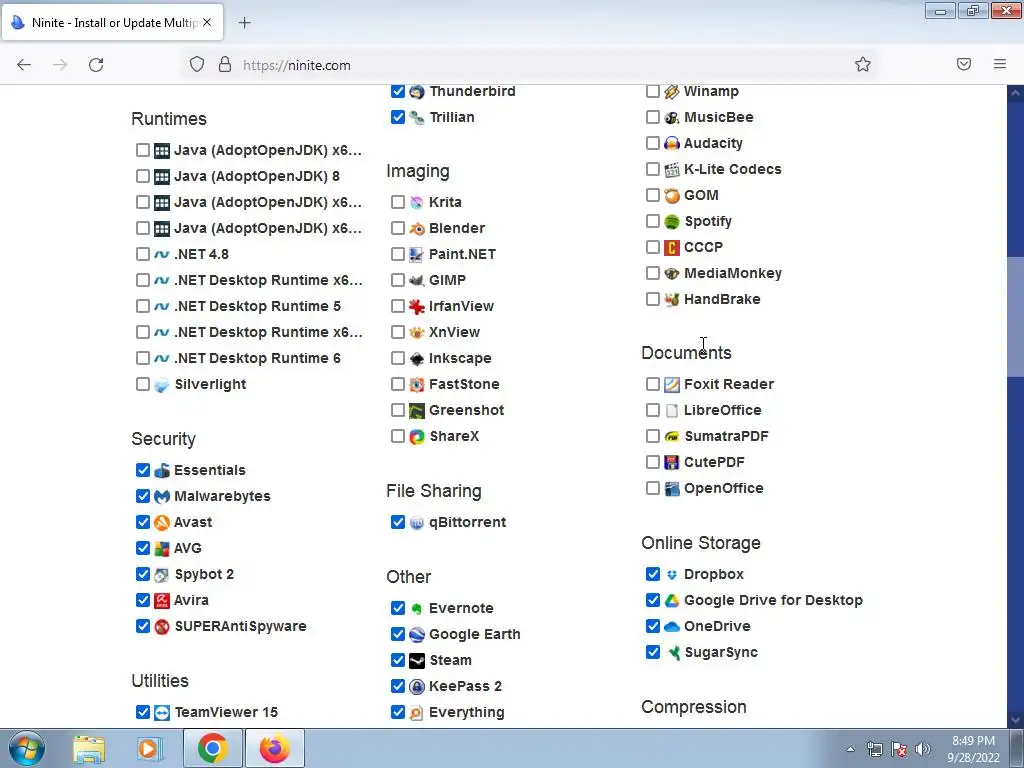The height and width of the screenshot is (768, 1024).
Task: Click the CCCP icon
Action: pyautogui.click(x=671, y=248)
